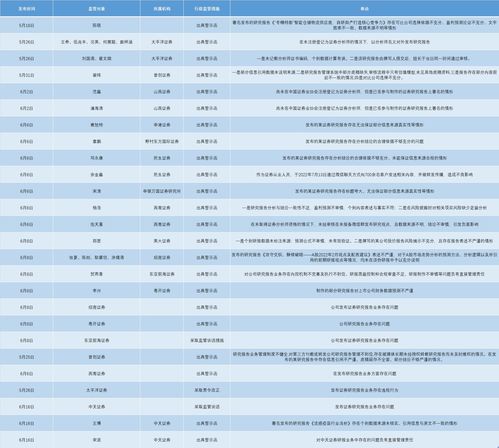This screenshot has width=499, height=448.
Task: Click 太平洋证券 in the 监管对象 column
Action: click(x=97, y=390)
